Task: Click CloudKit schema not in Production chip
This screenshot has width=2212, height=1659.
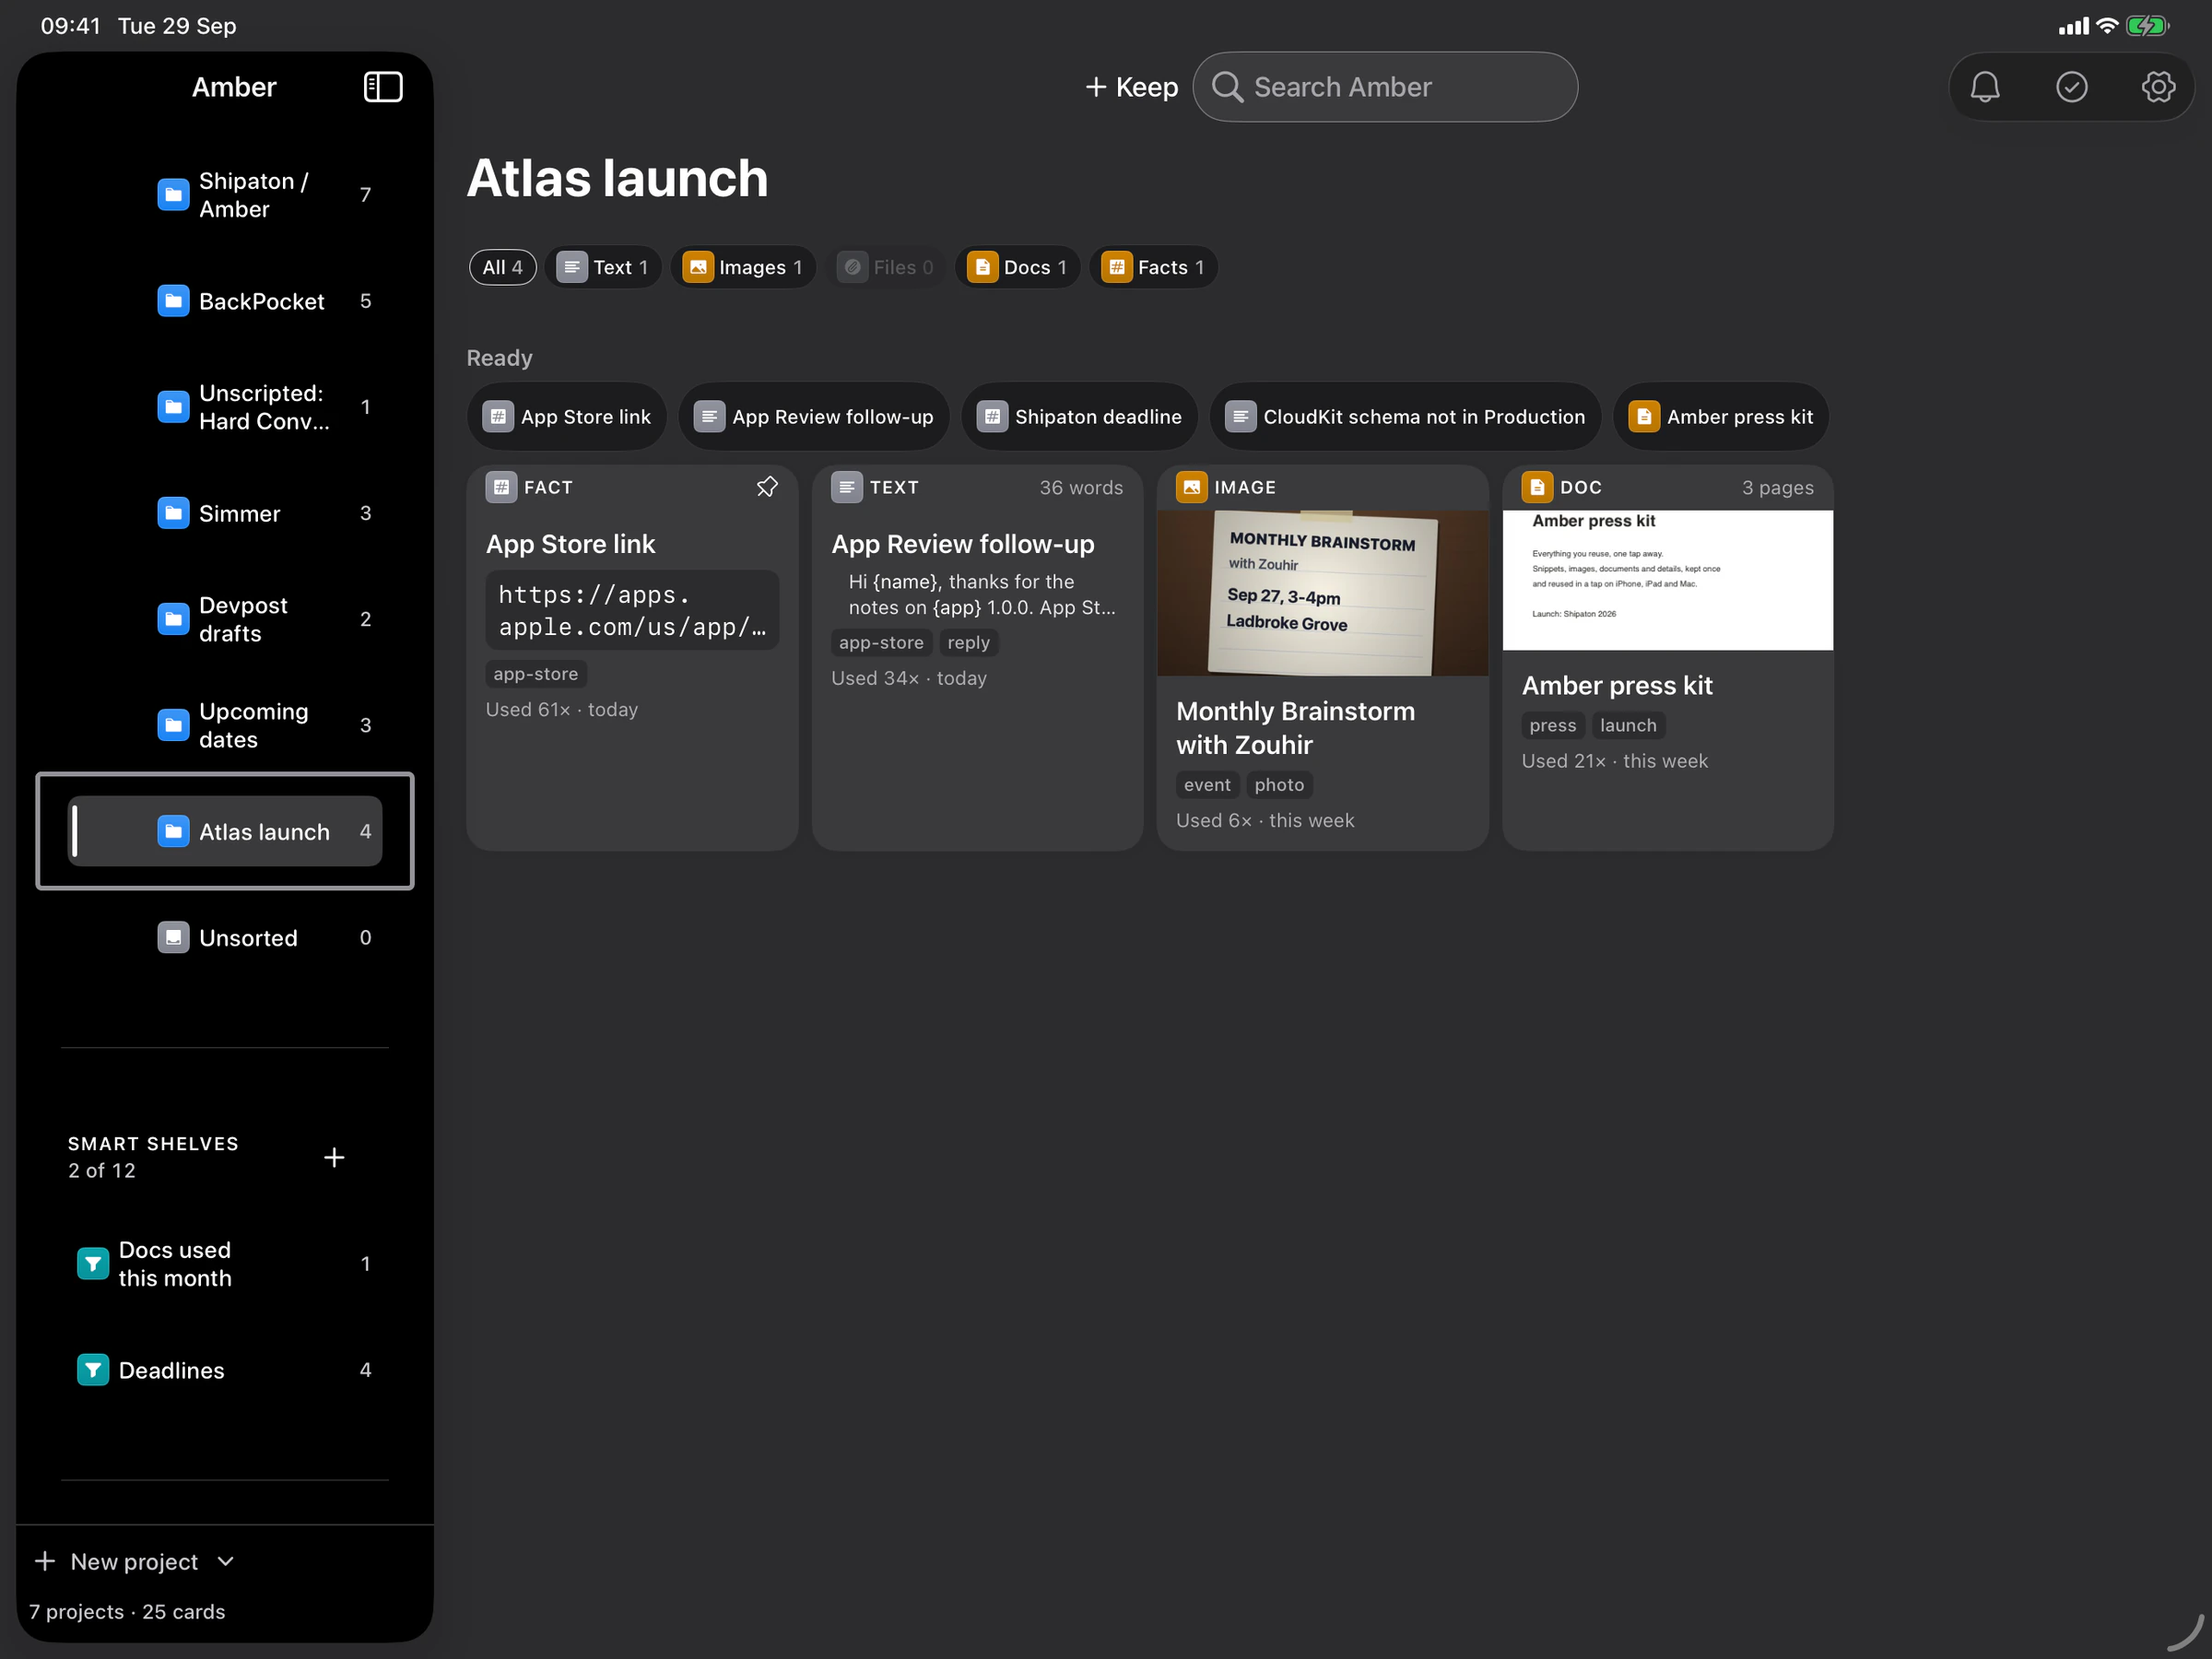Action: 1405,416
